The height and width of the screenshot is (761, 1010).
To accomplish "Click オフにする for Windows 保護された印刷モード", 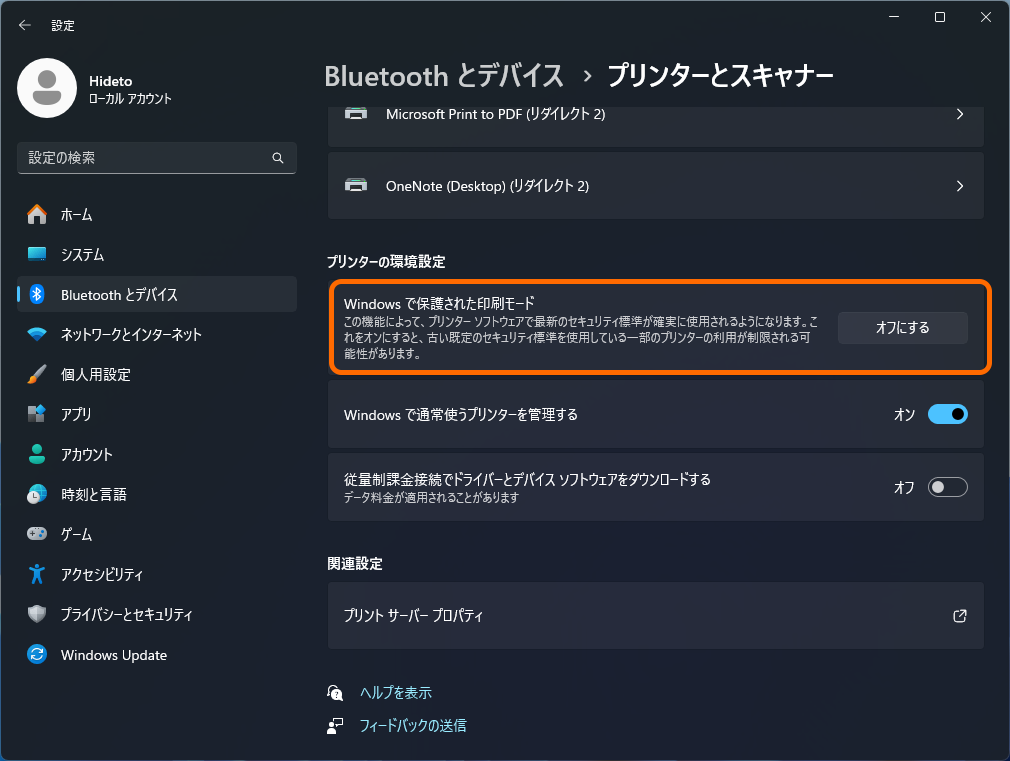I will [902, 327].
